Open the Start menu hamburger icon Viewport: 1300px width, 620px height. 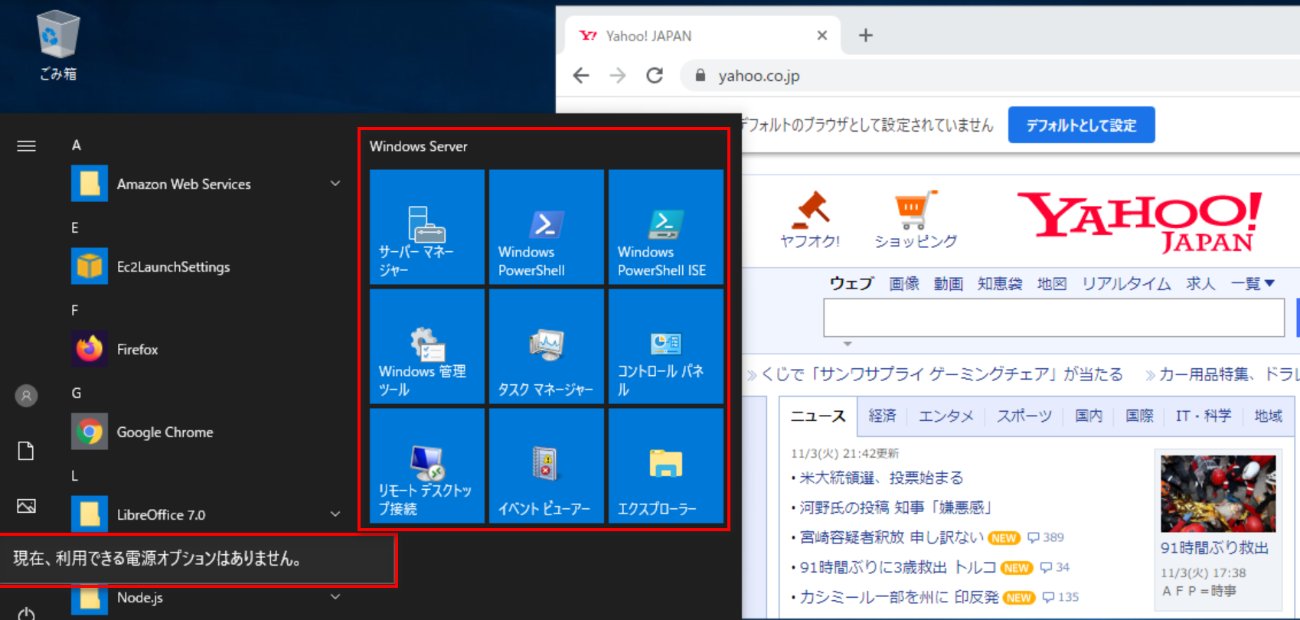(27, 146)
